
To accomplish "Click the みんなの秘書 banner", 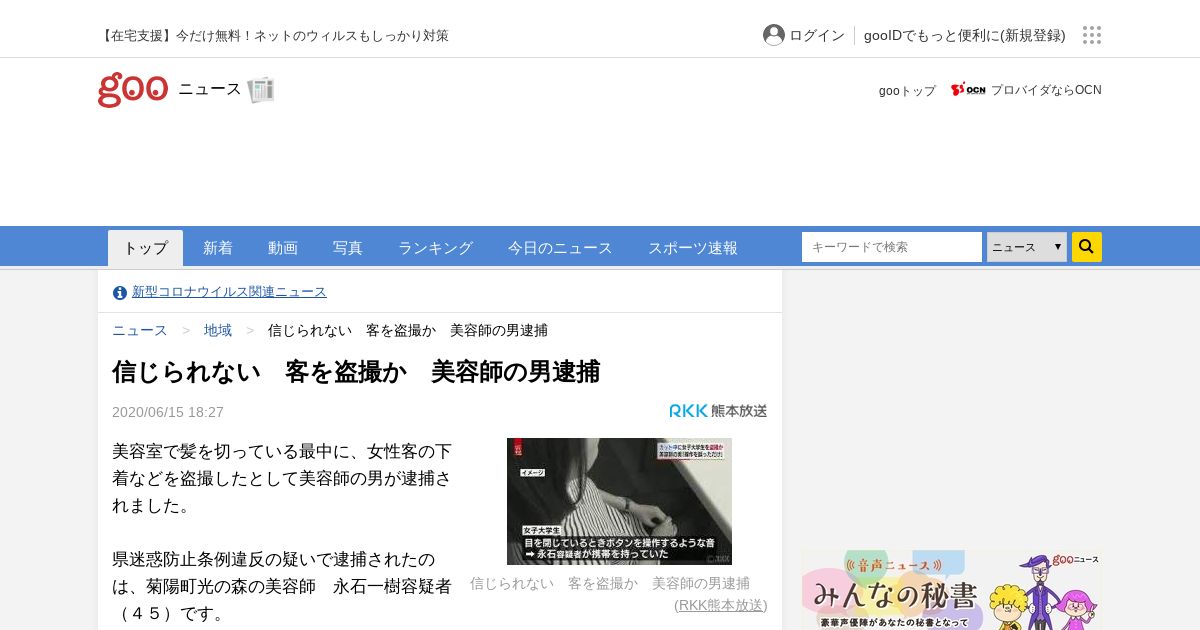I will (952, 590).
